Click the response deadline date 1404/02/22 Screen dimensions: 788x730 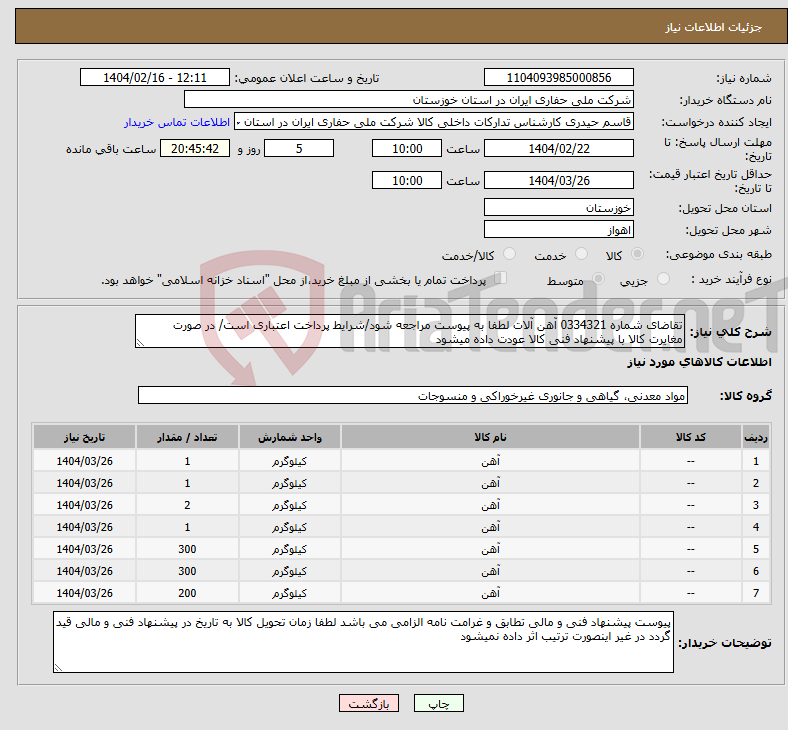[558, 148]
